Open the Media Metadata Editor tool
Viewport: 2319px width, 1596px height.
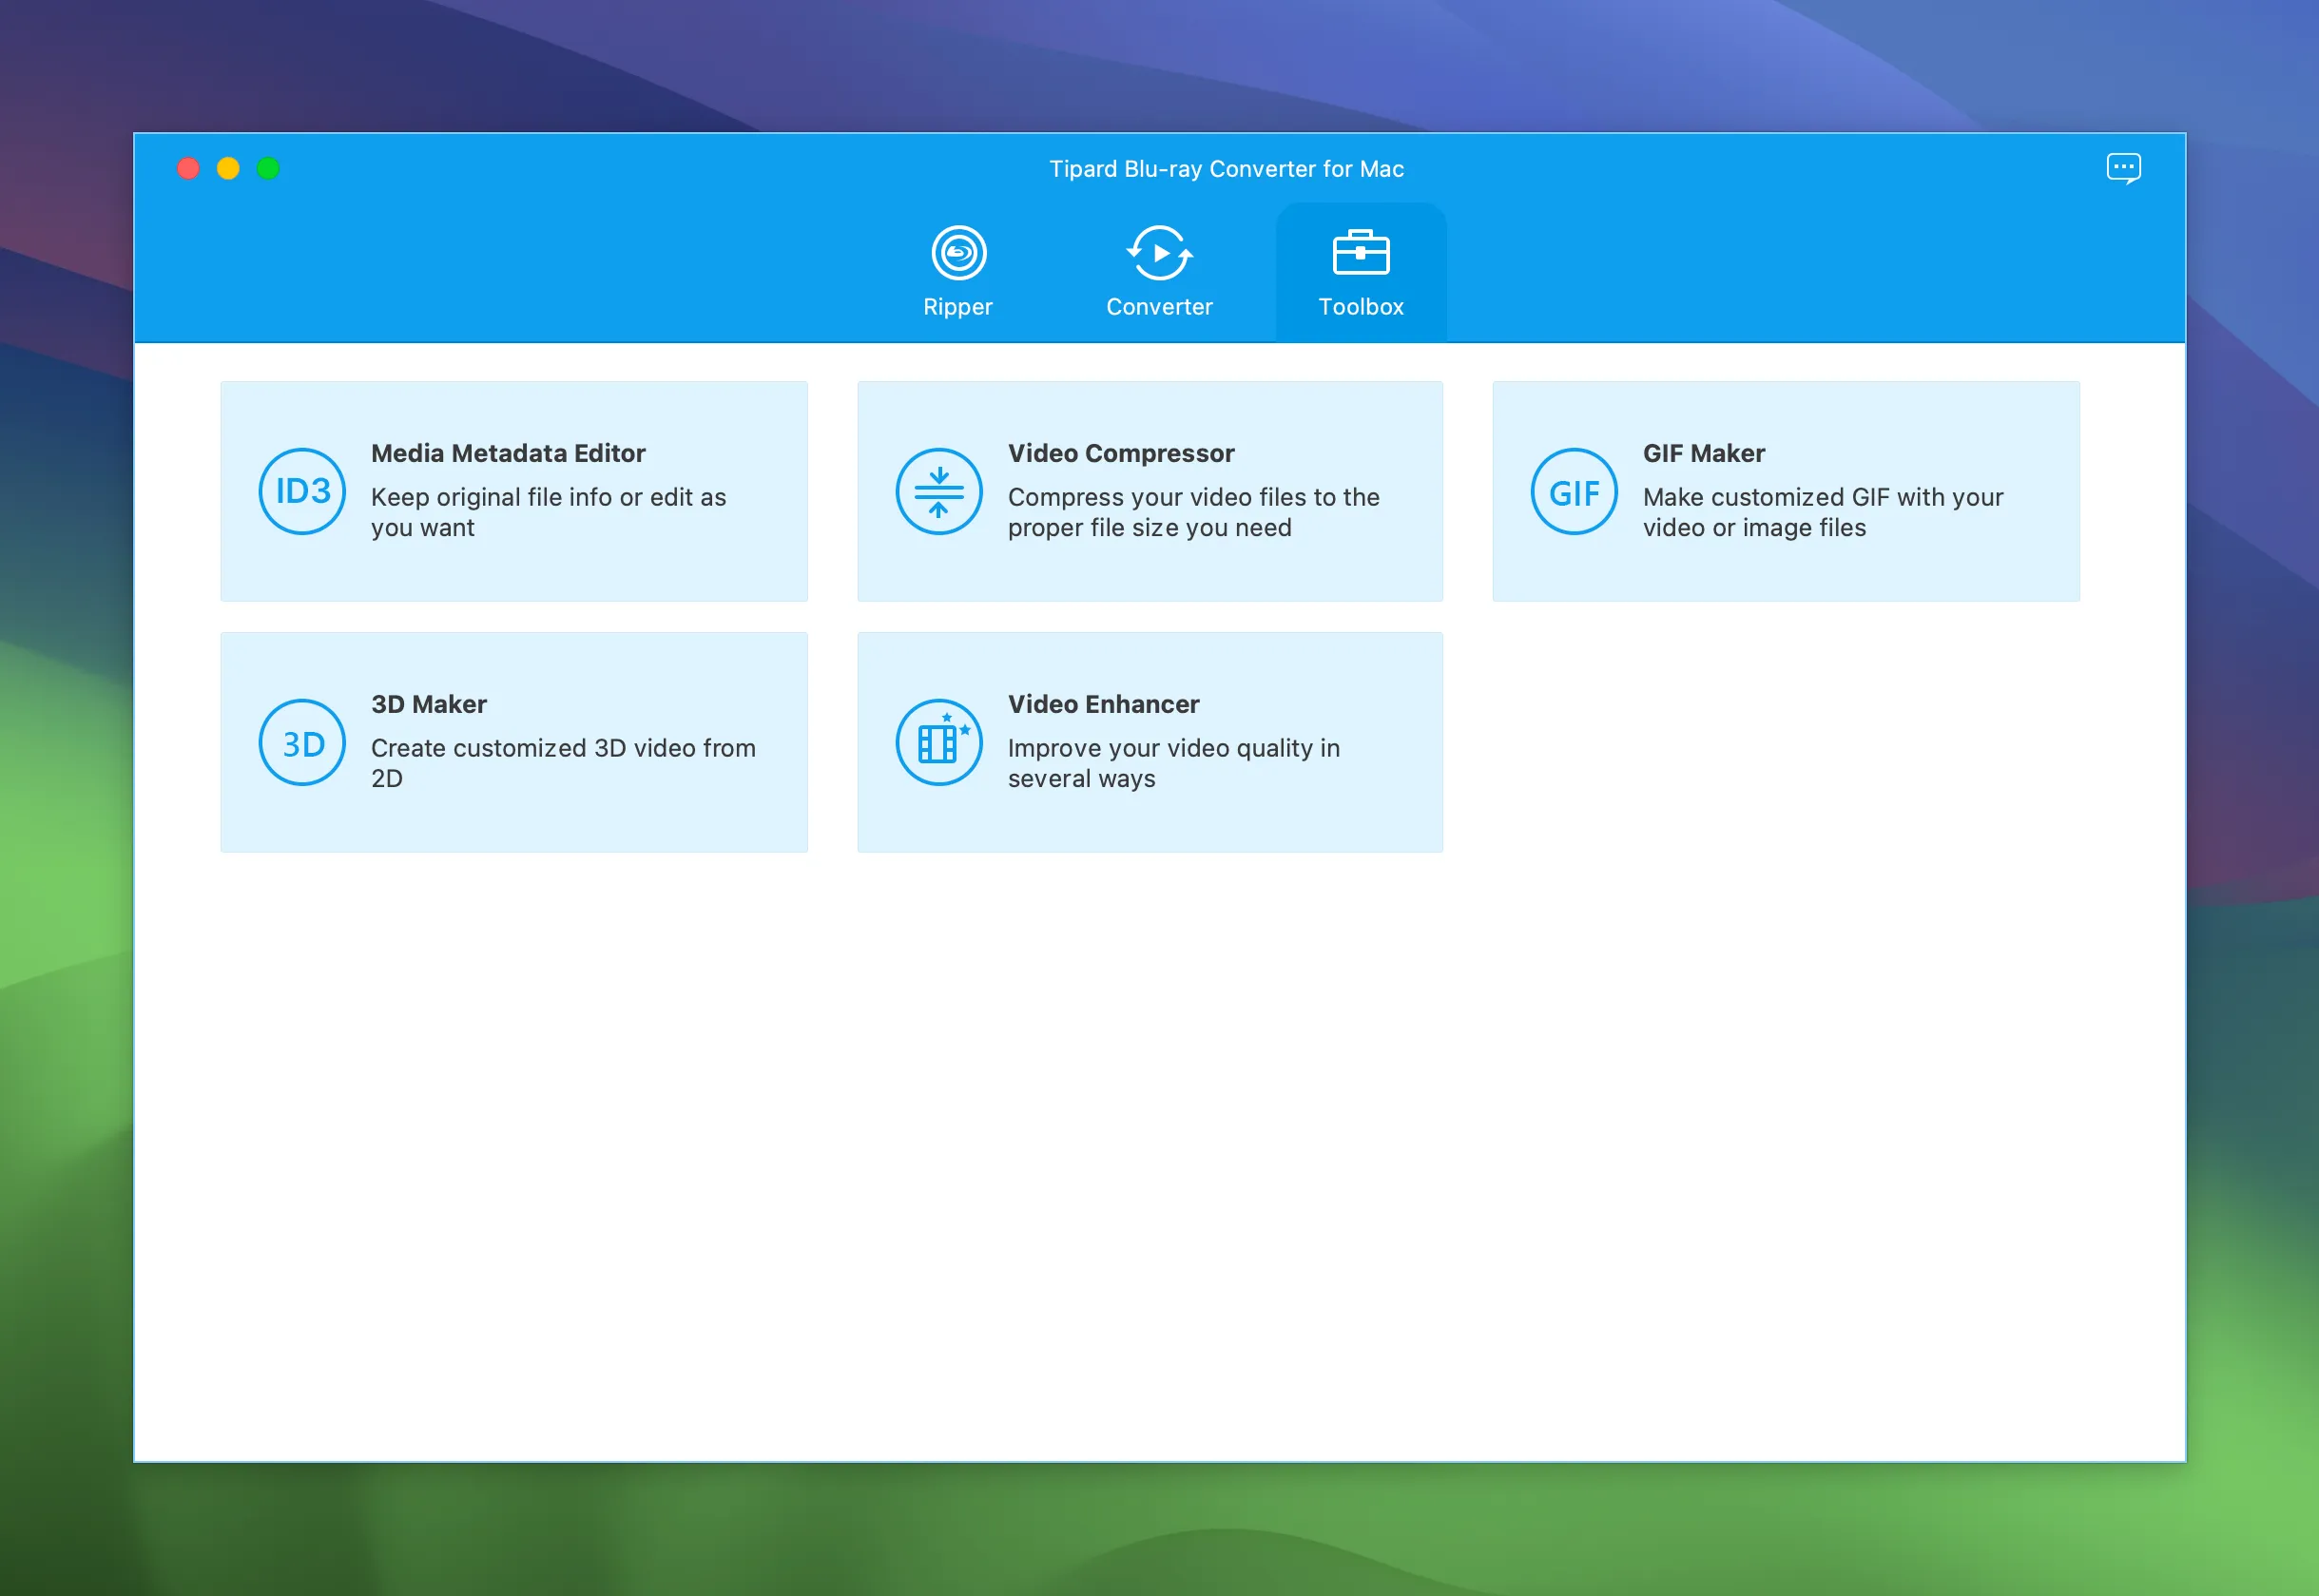click(514, 490)
